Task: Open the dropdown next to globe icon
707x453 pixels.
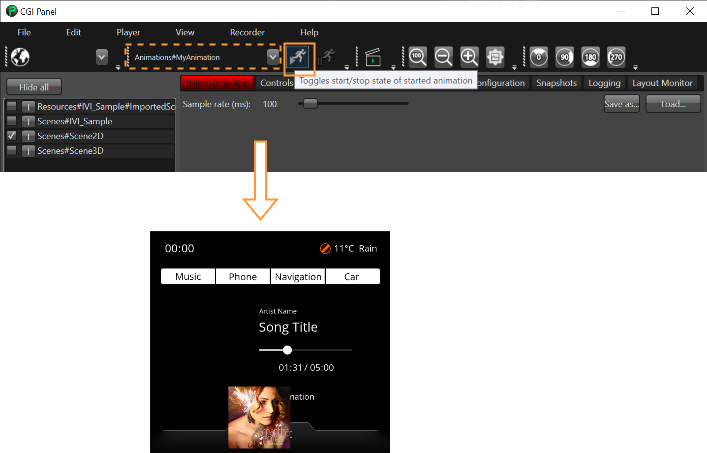Action: click(102, 57)
